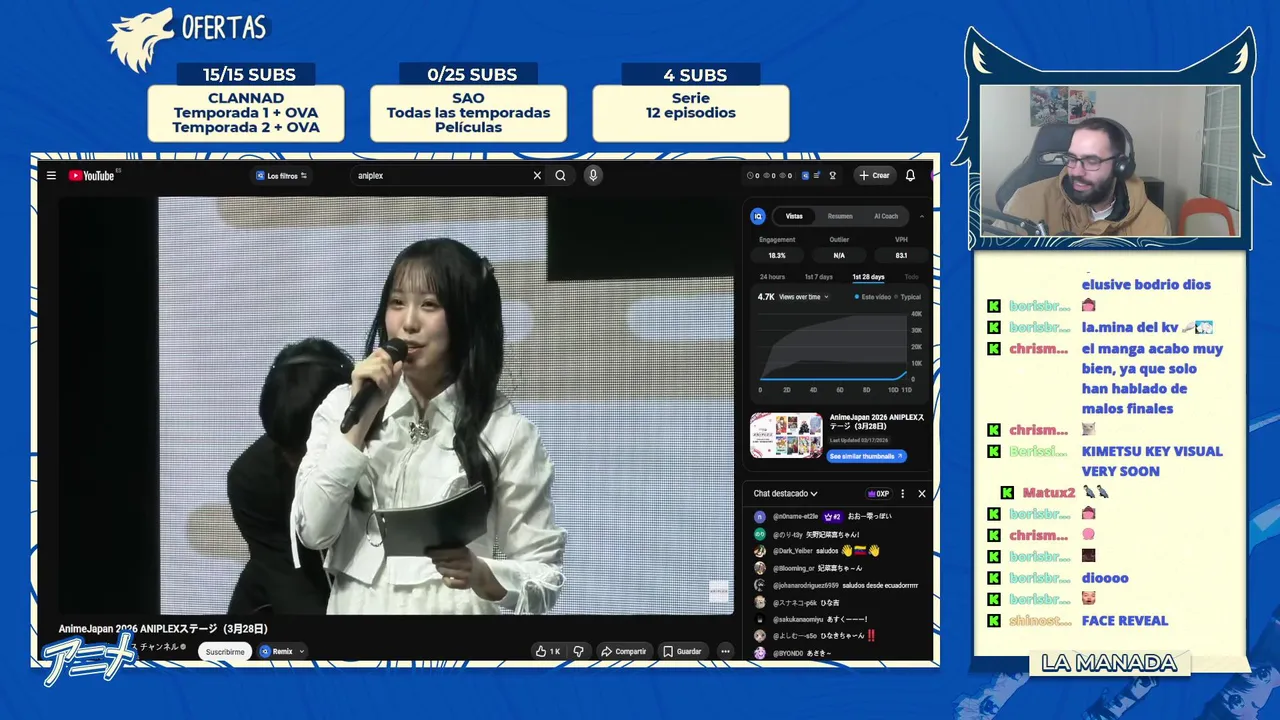Viewport: 1280px width, 720px height.
Task: Click @sakukanaomiyu chat message
Action: (x=812, y=619)
